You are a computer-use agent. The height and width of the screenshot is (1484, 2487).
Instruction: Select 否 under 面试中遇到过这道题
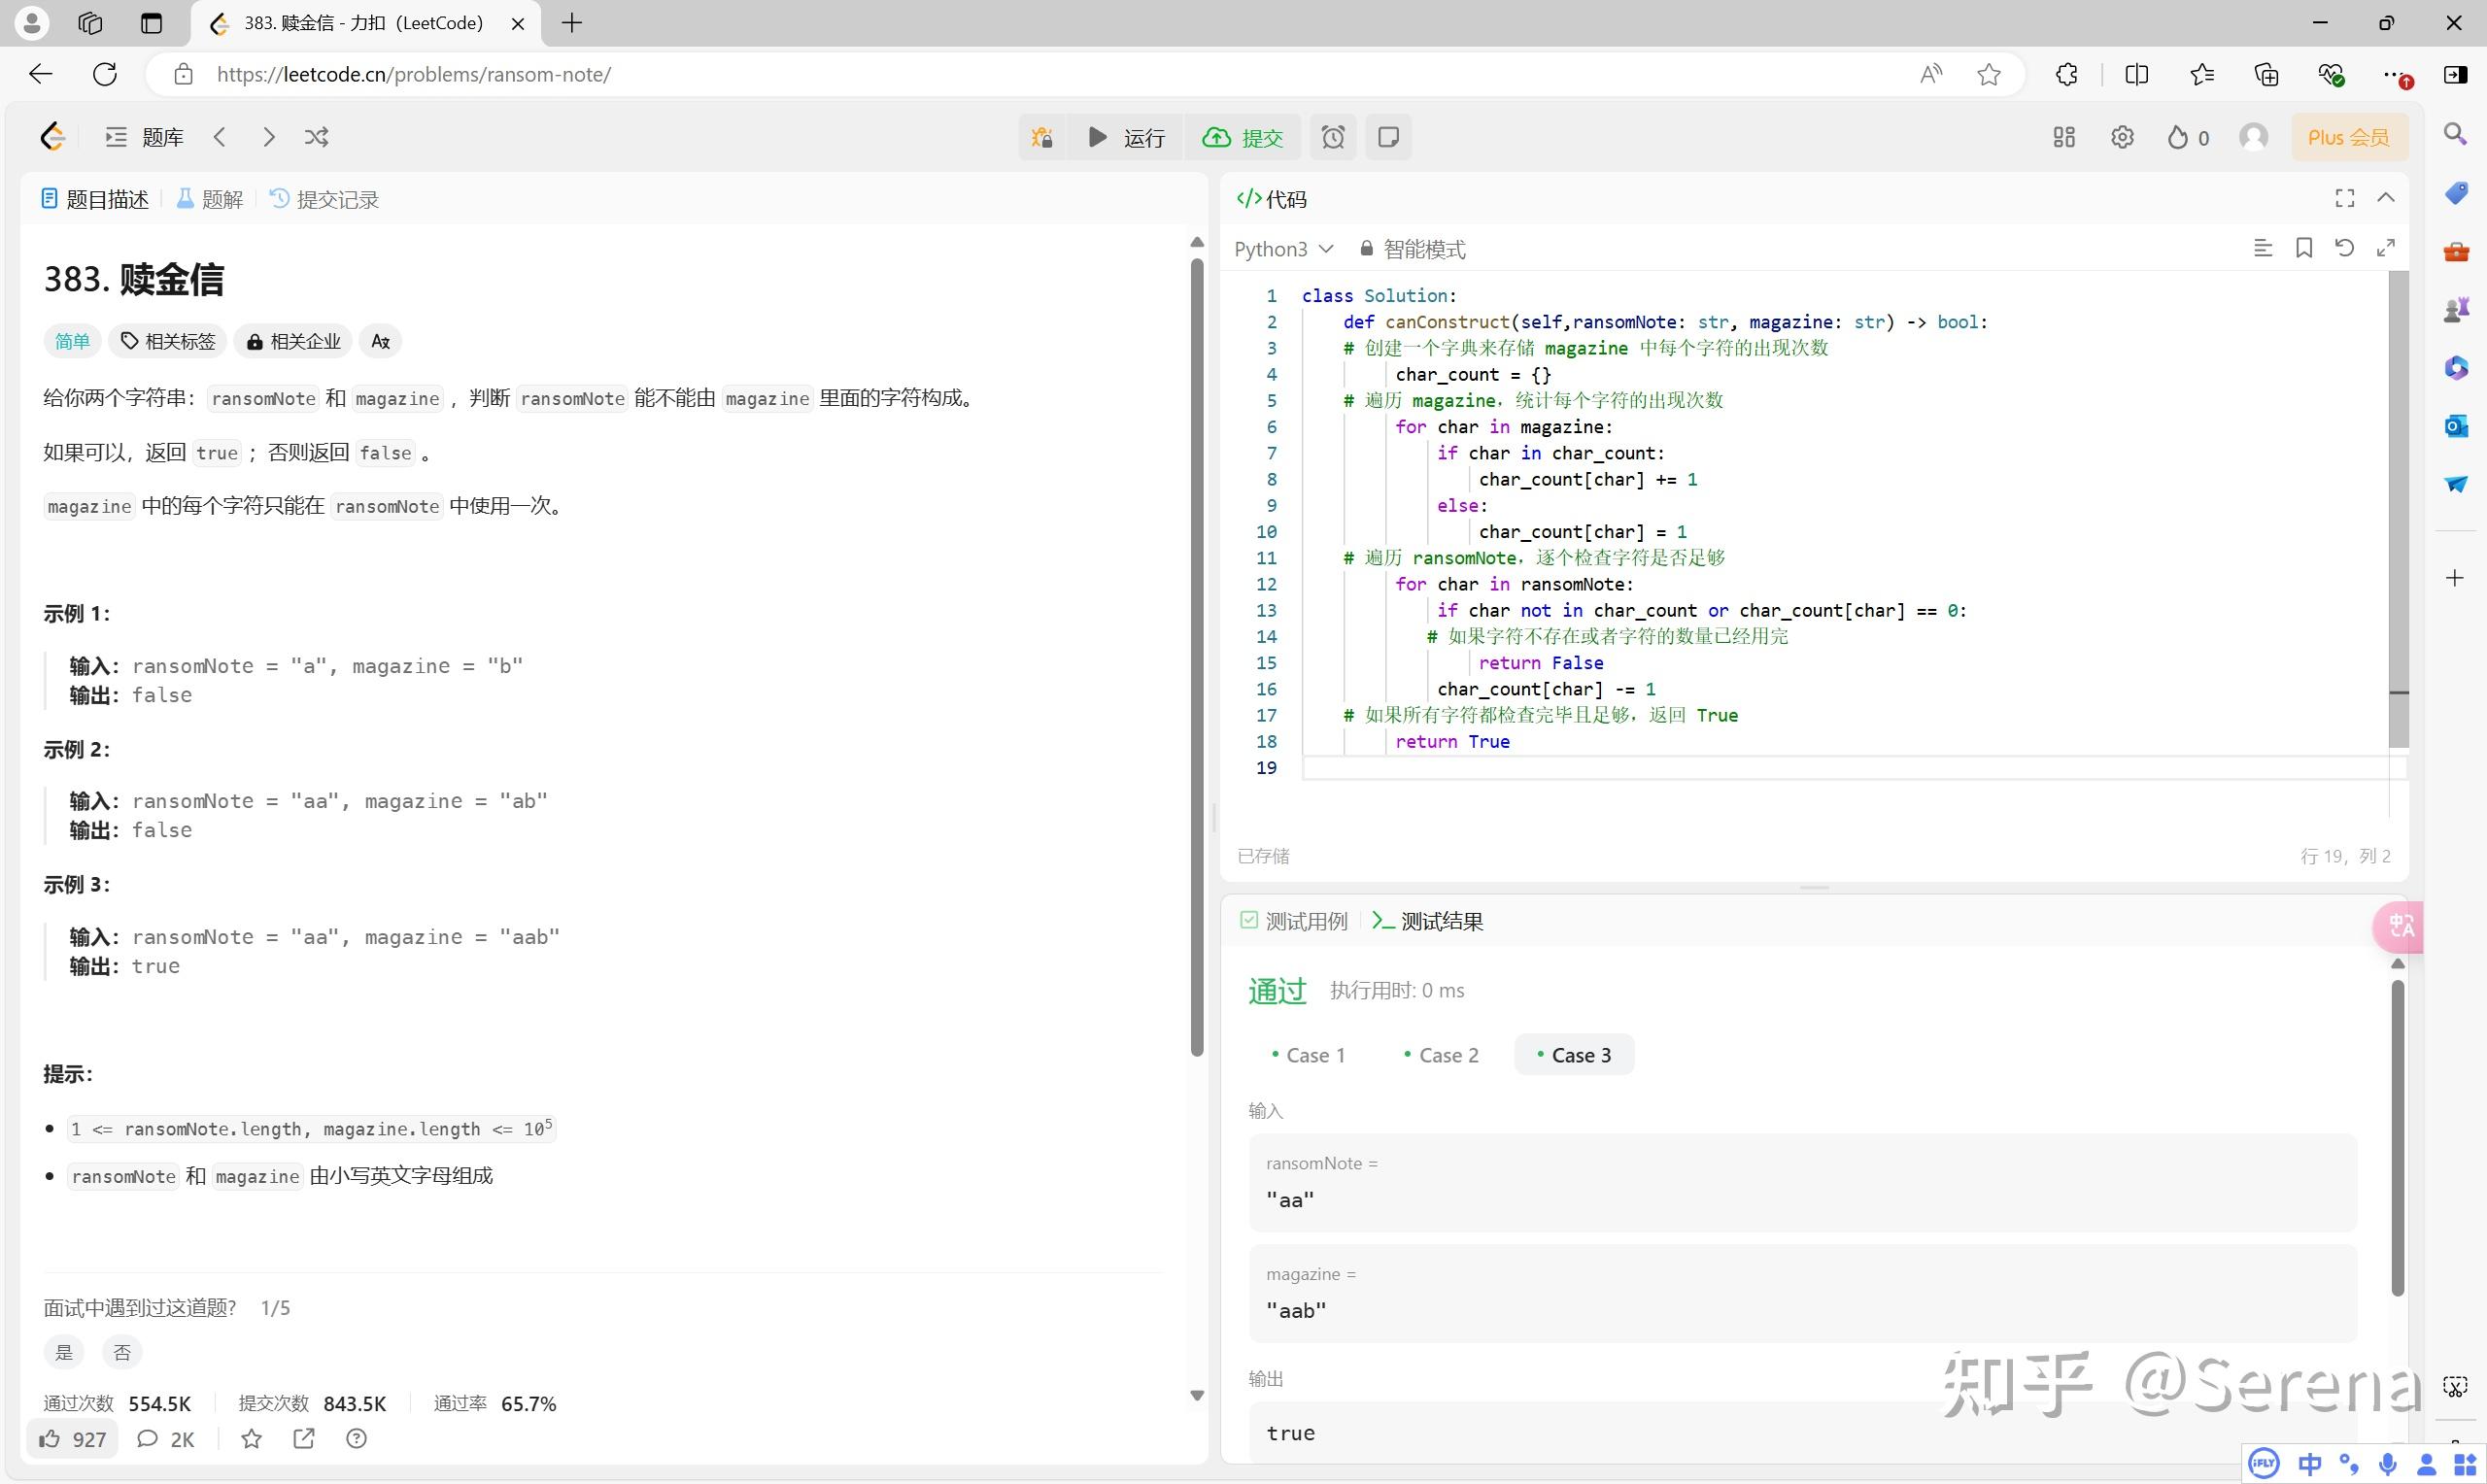pyautogui.click(x=122, y=1351)
